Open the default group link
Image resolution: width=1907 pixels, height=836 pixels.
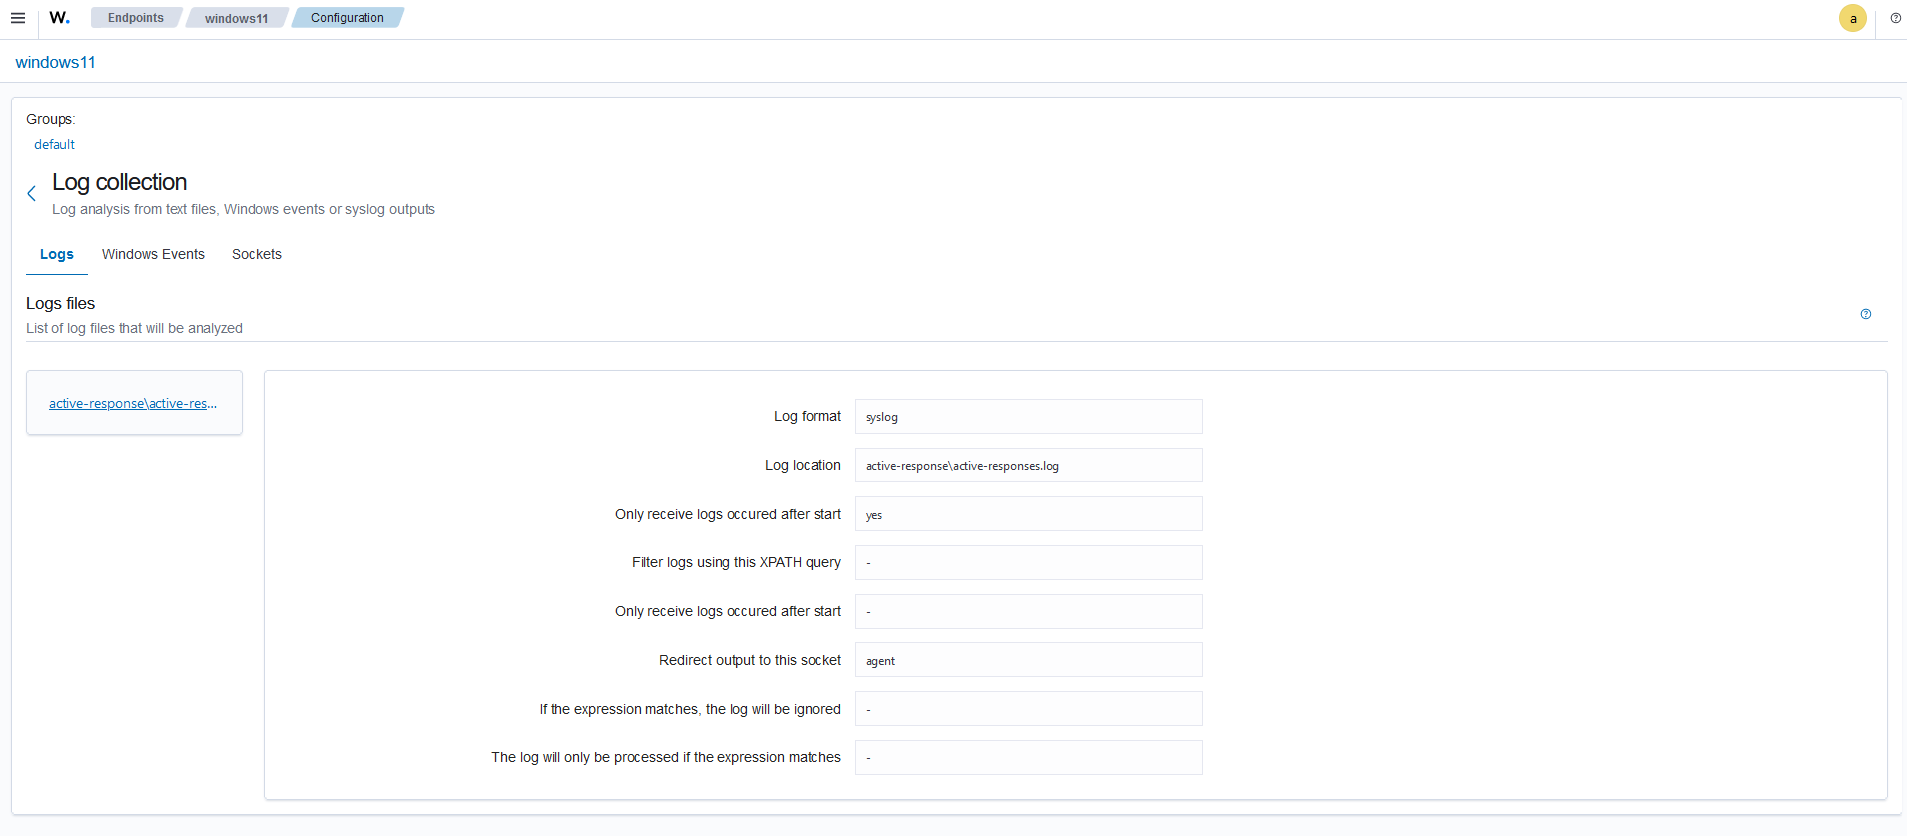[x=54, y=144]
